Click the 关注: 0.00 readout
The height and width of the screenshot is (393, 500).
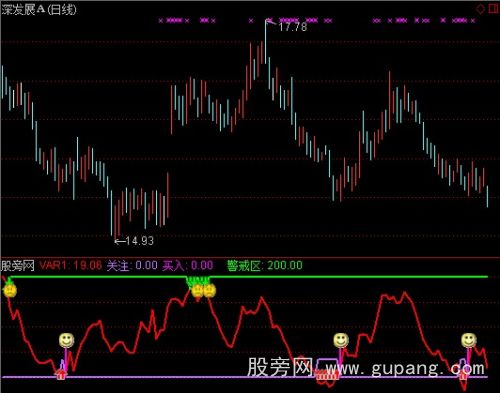pyautogui.click(x=132, y=265)
